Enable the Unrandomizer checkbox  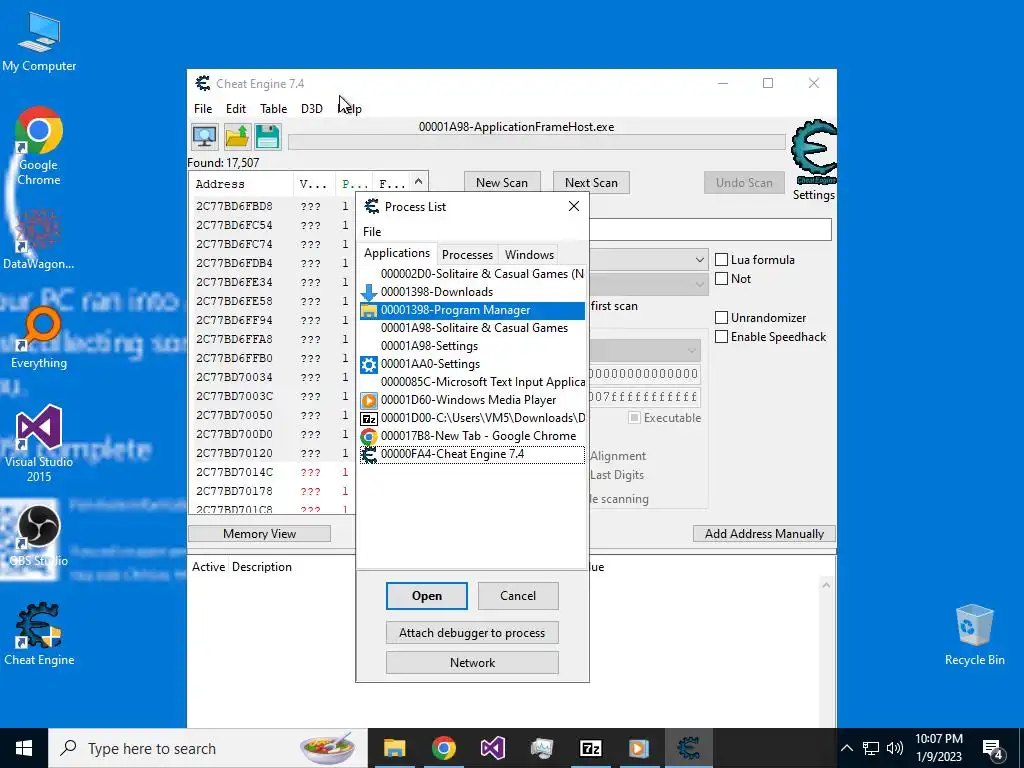pyautogui.click(x=722, y=318)
